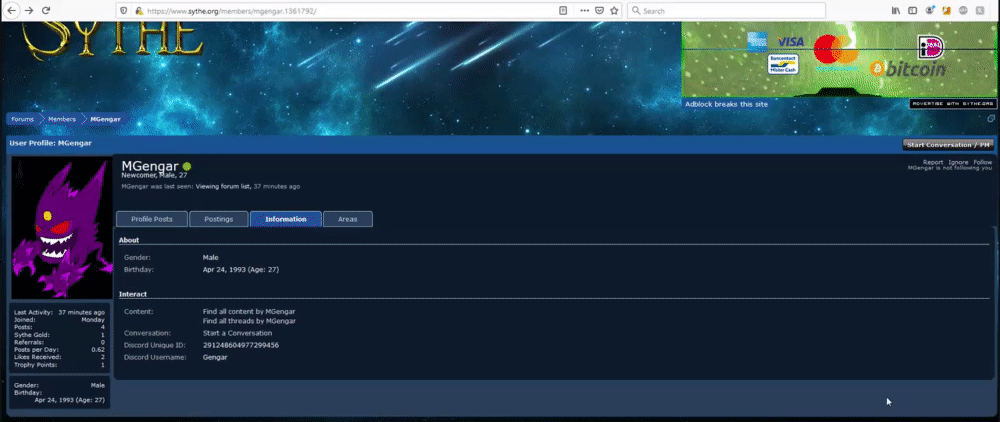Screen dimensions: 1000x422
Task: Click the small icon below Advertise banner
Action: click(991, 119)
